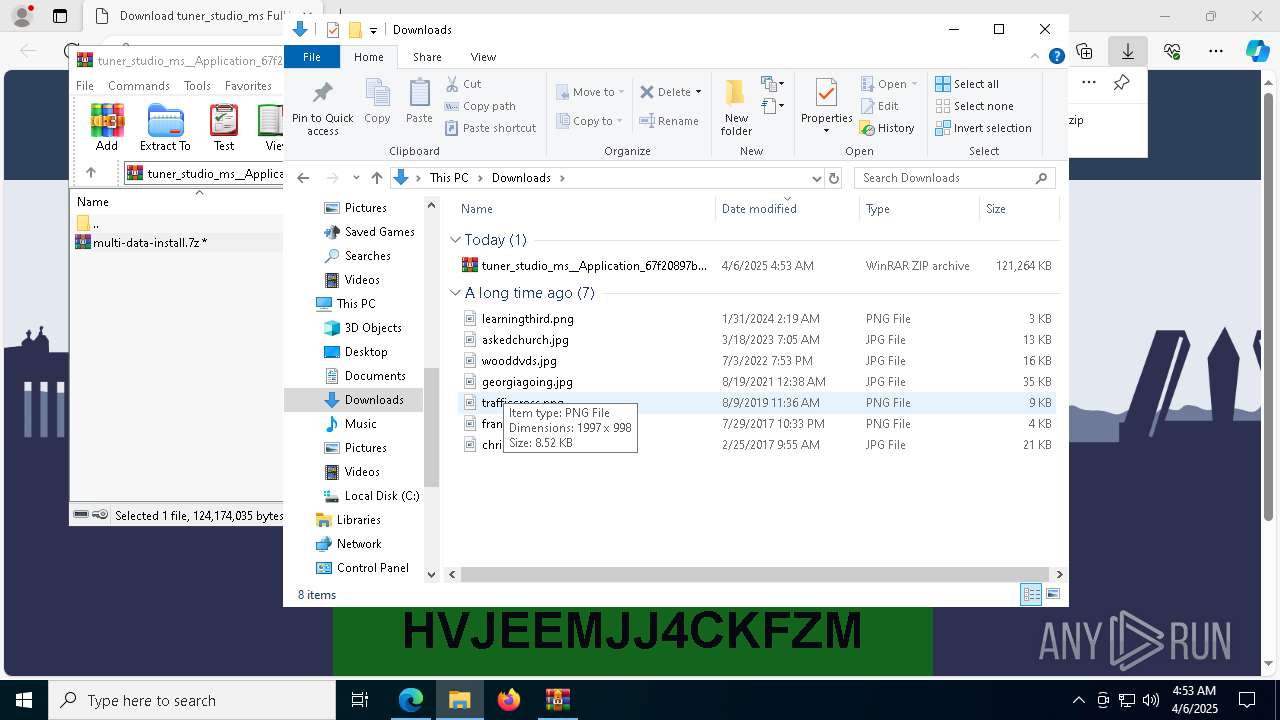Open Microsoft Edge from taskbar
The height and width of the screenshot is (720, 1280).
[411, 700]
